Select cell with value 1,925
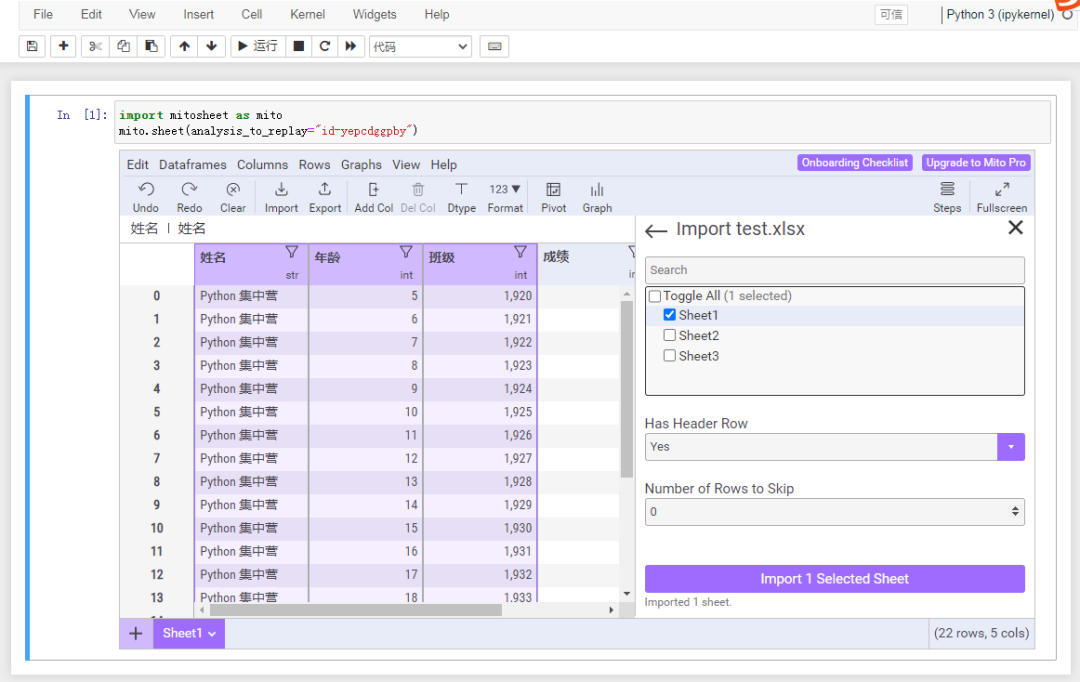Screen dimensions: 1080x682 point(480,412)
